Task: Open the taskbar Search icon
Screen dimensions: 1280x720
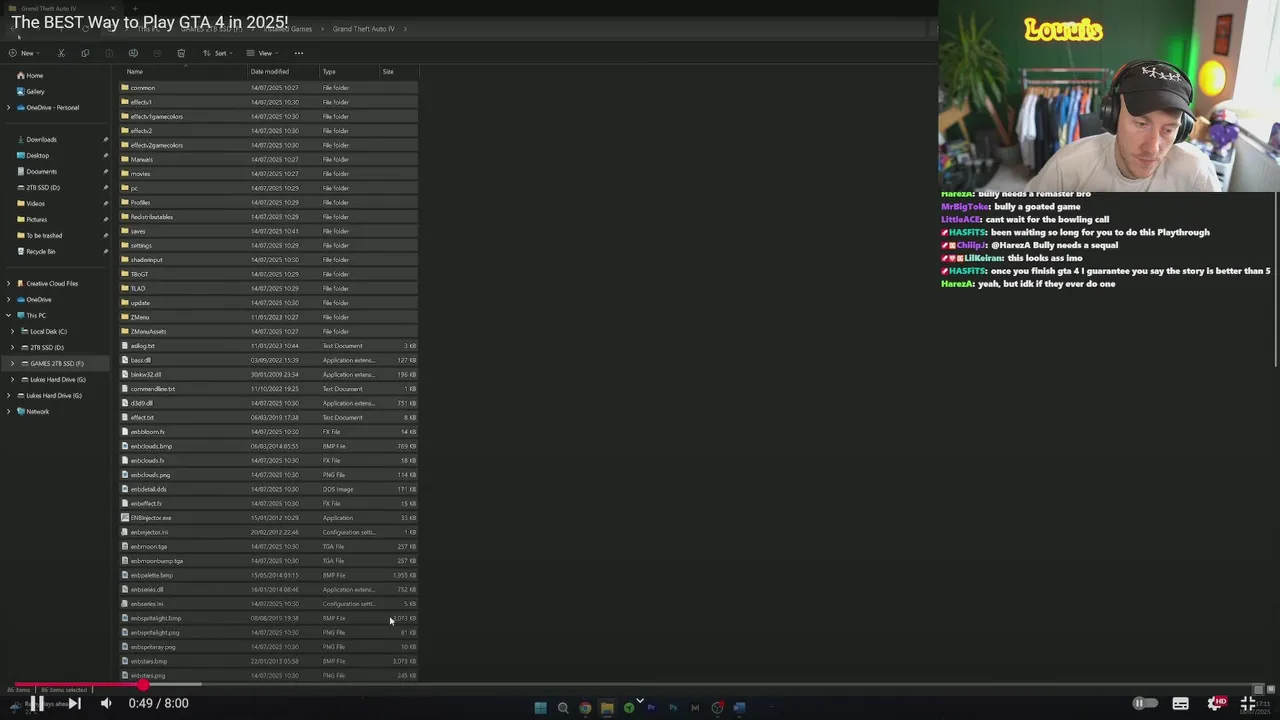Action: point(563,707)
